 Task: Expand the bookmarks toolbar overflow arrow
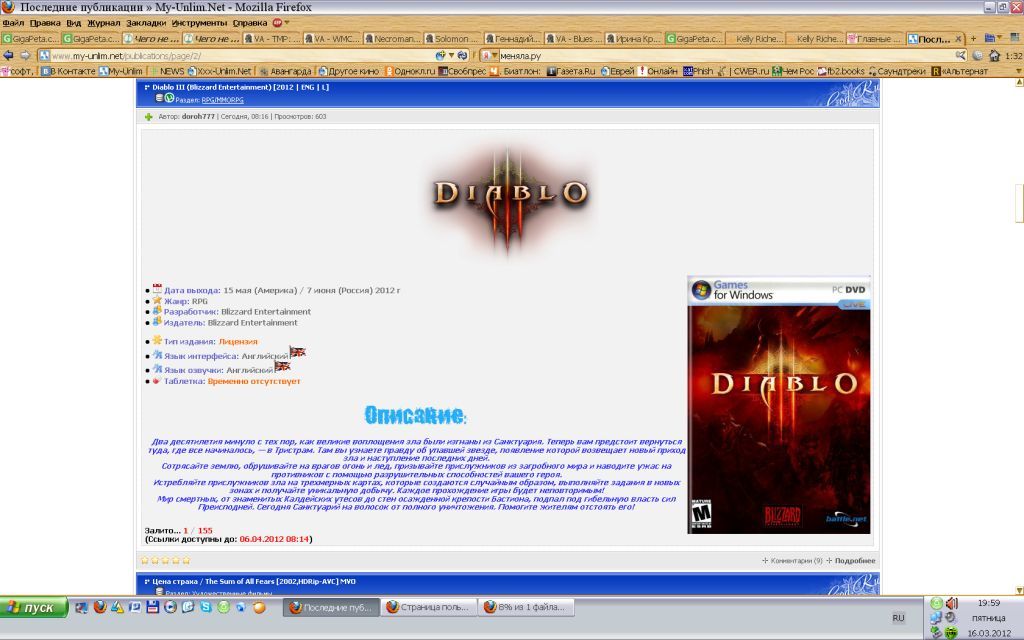[1019, 71]
